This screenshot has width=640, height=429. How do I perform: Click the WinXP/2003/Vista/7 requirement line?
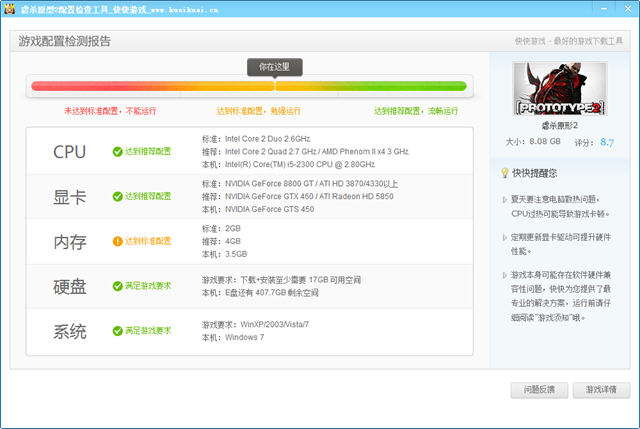[x=256, y=325]
